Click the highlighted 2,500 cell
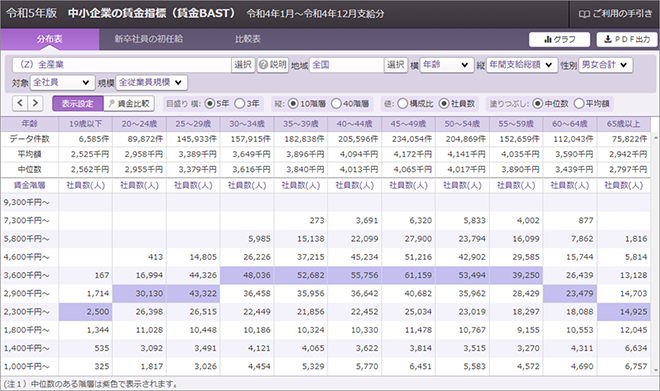Viewport: 660px width, 391px height. (x=85, y=312)
